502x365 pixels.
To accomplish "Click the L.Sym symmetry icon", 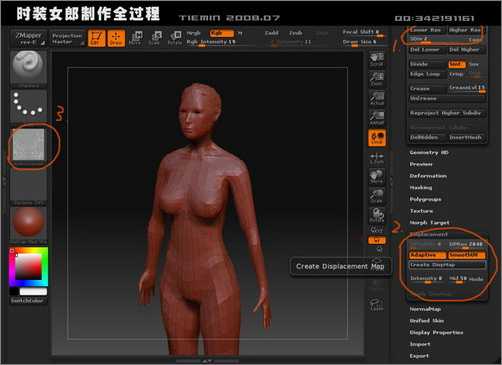I will pyautogui.click(x=377, y=158).
